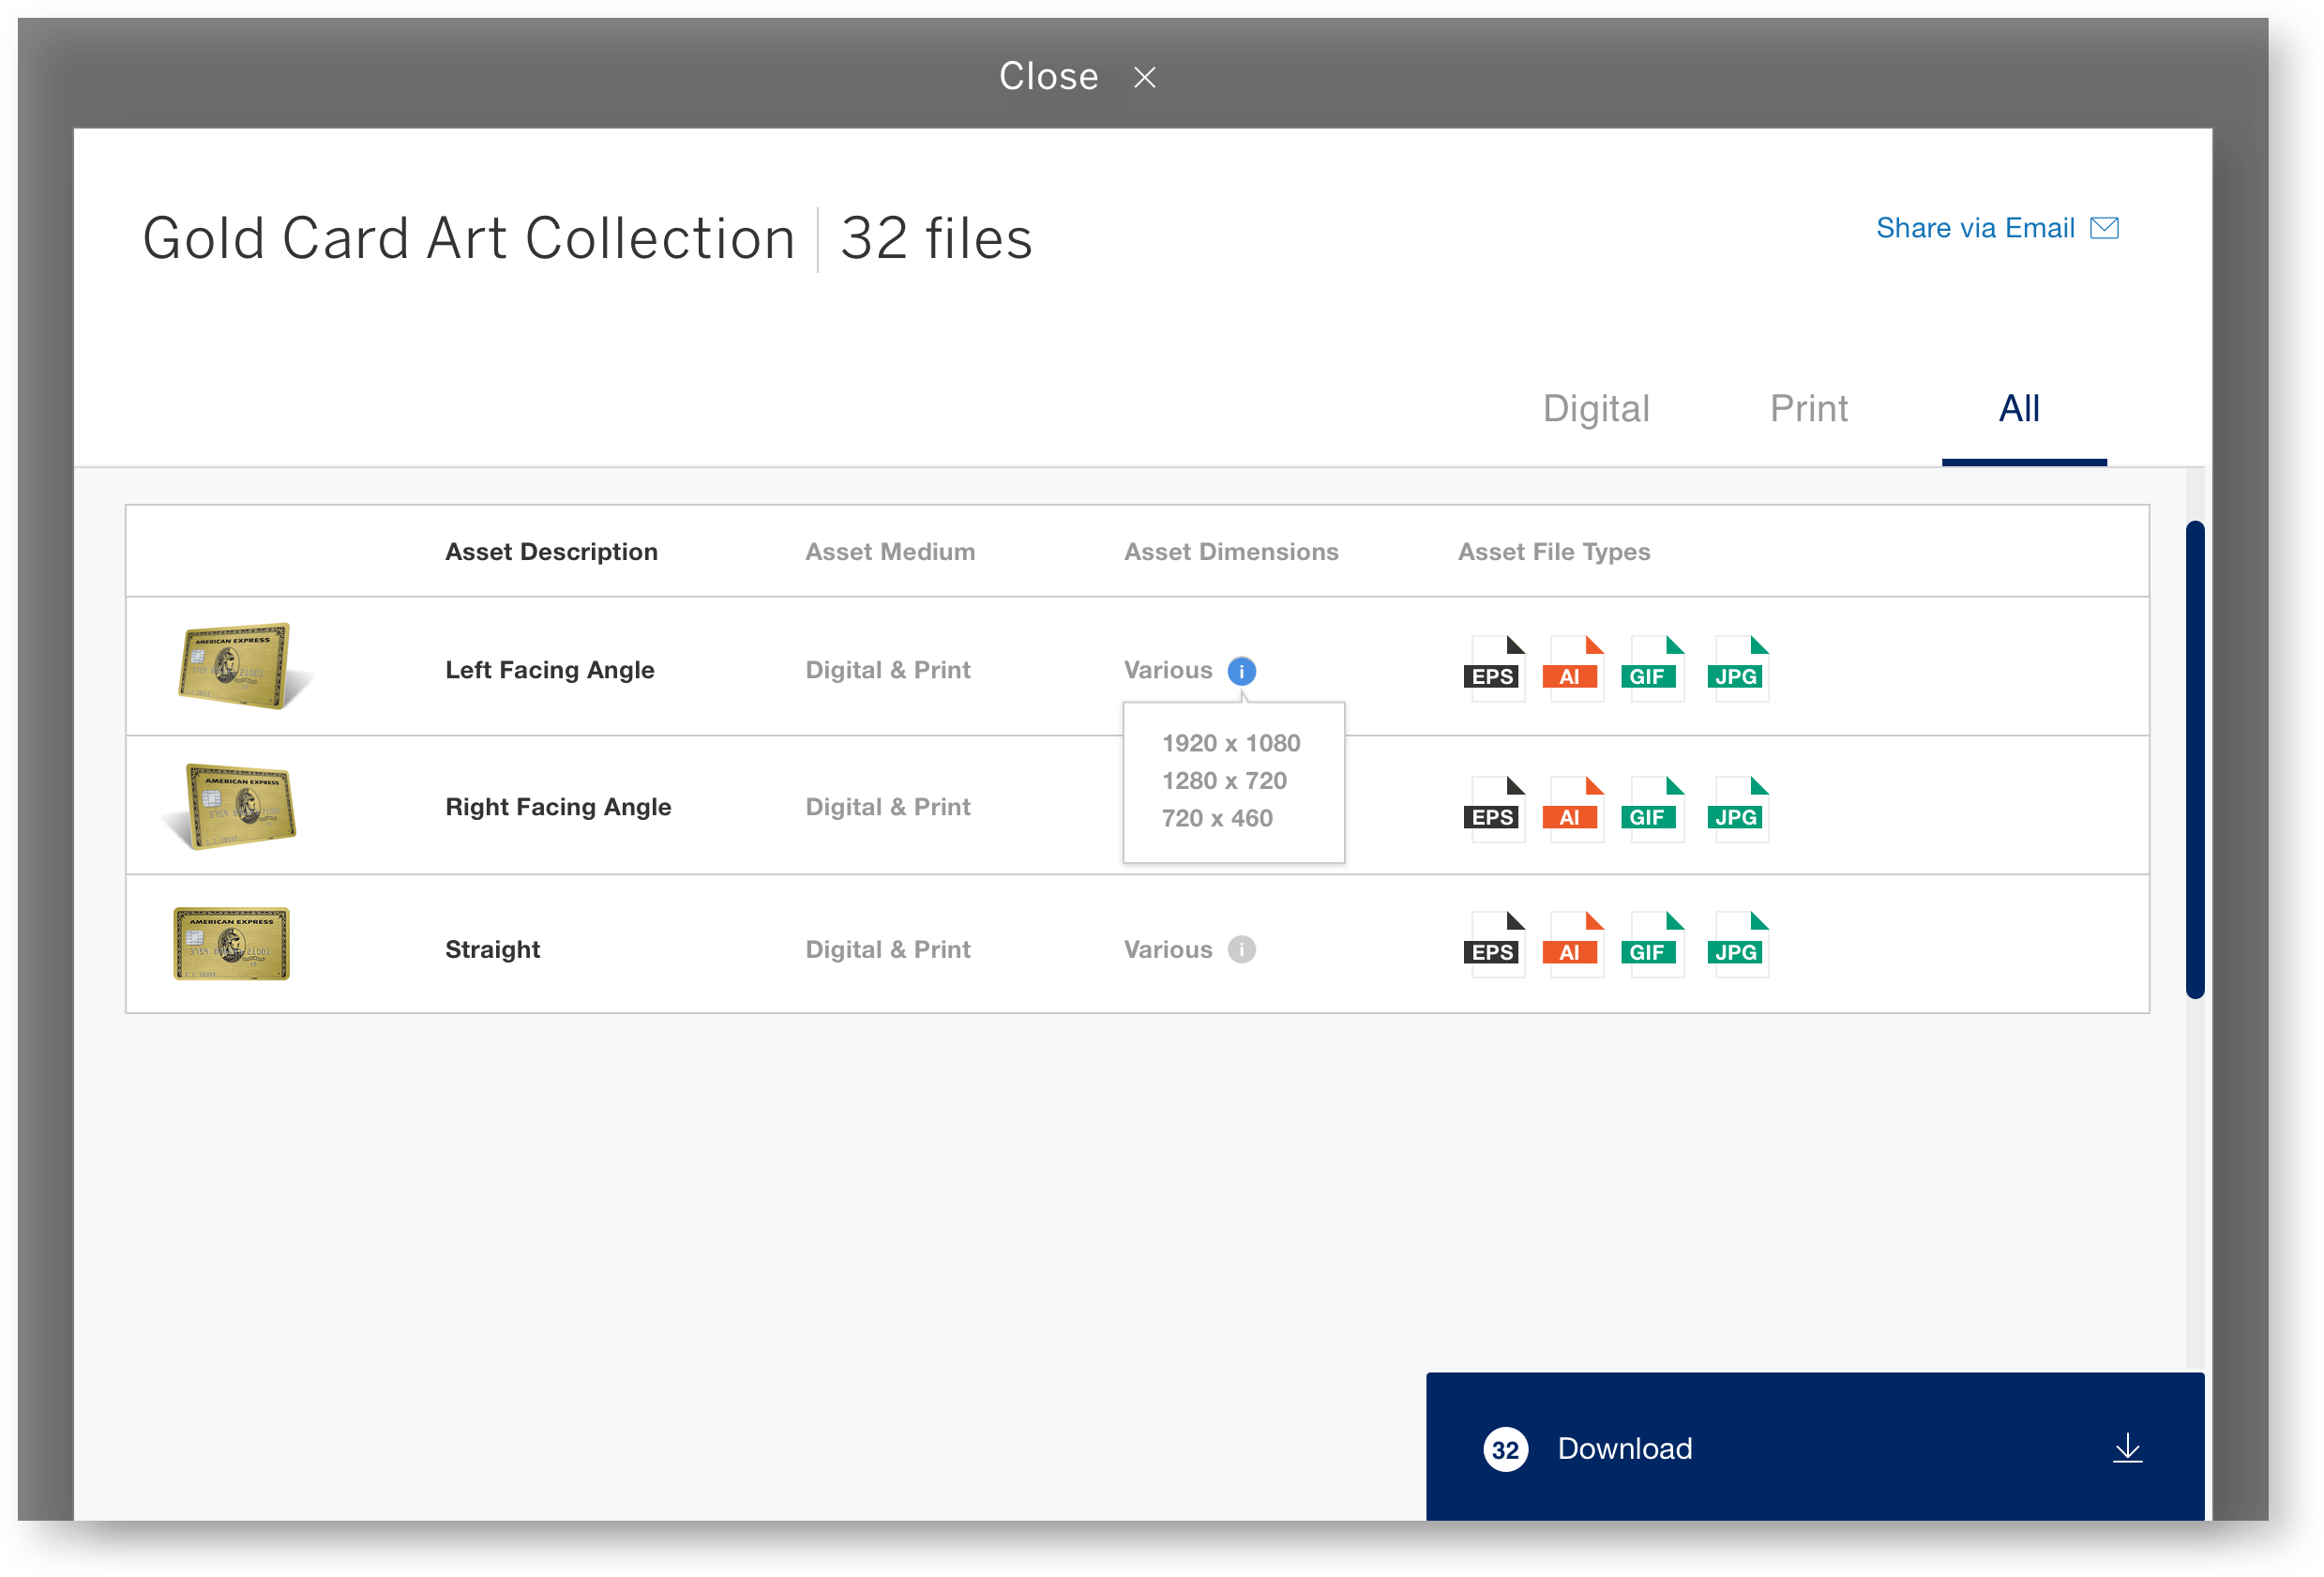The width and height of the screenshot is (2324, 1577).
Task: Click AI file icon for Left Facing Angle
Action: click(x=1574, y=668)
